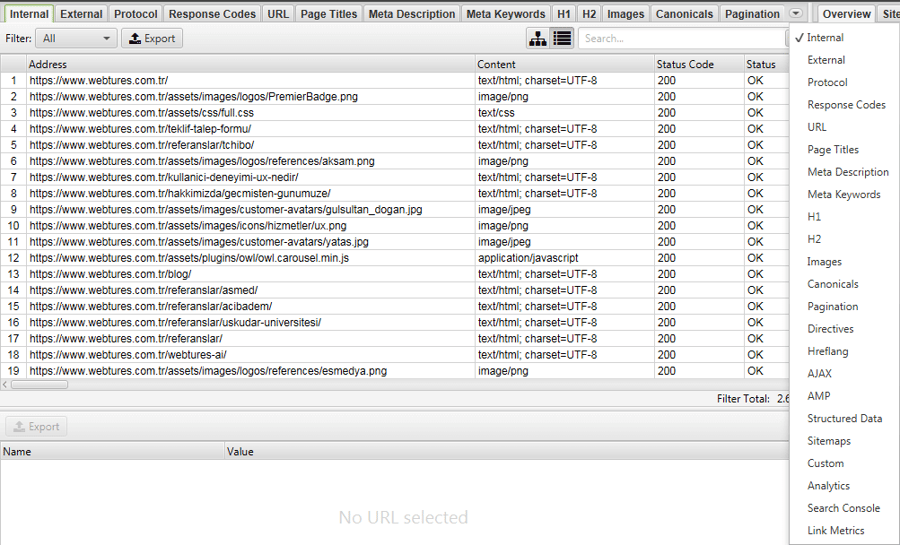Select the checked Internal menu entry
The width and height of the screenshot is (900, 545).
click(x=825, y=37)
